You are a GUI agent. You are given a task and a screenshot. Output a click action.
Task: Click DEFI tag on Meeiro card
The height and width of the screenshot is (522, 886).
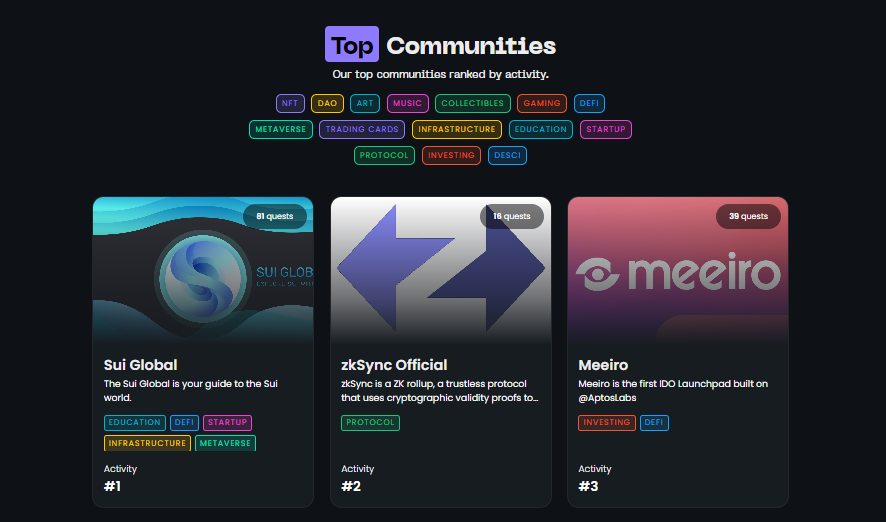point(654,423)
